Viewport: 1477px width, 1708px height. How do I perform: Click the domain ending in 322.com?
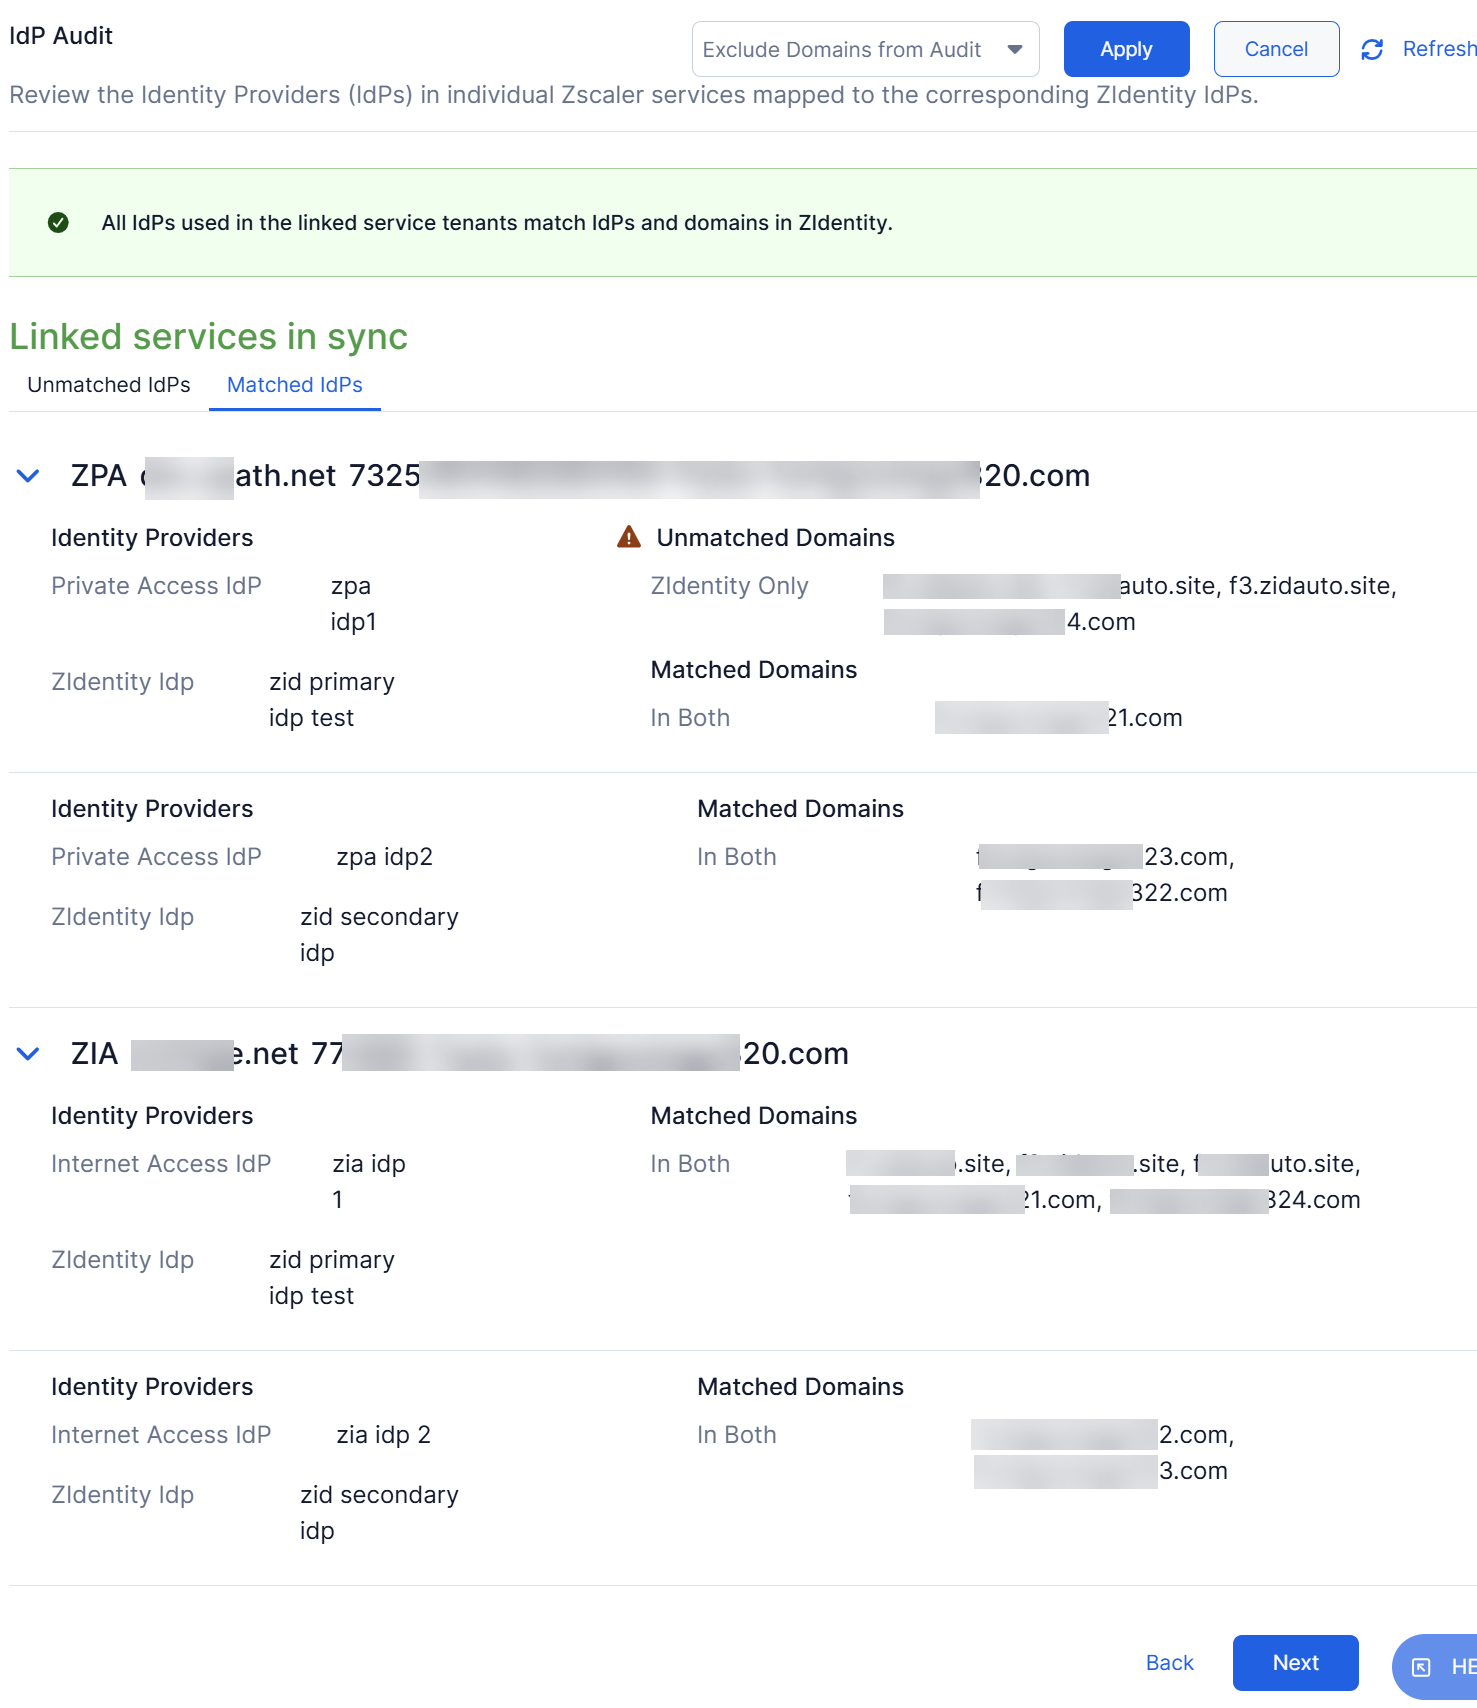pyautogui.click(x=1101, y=893)
